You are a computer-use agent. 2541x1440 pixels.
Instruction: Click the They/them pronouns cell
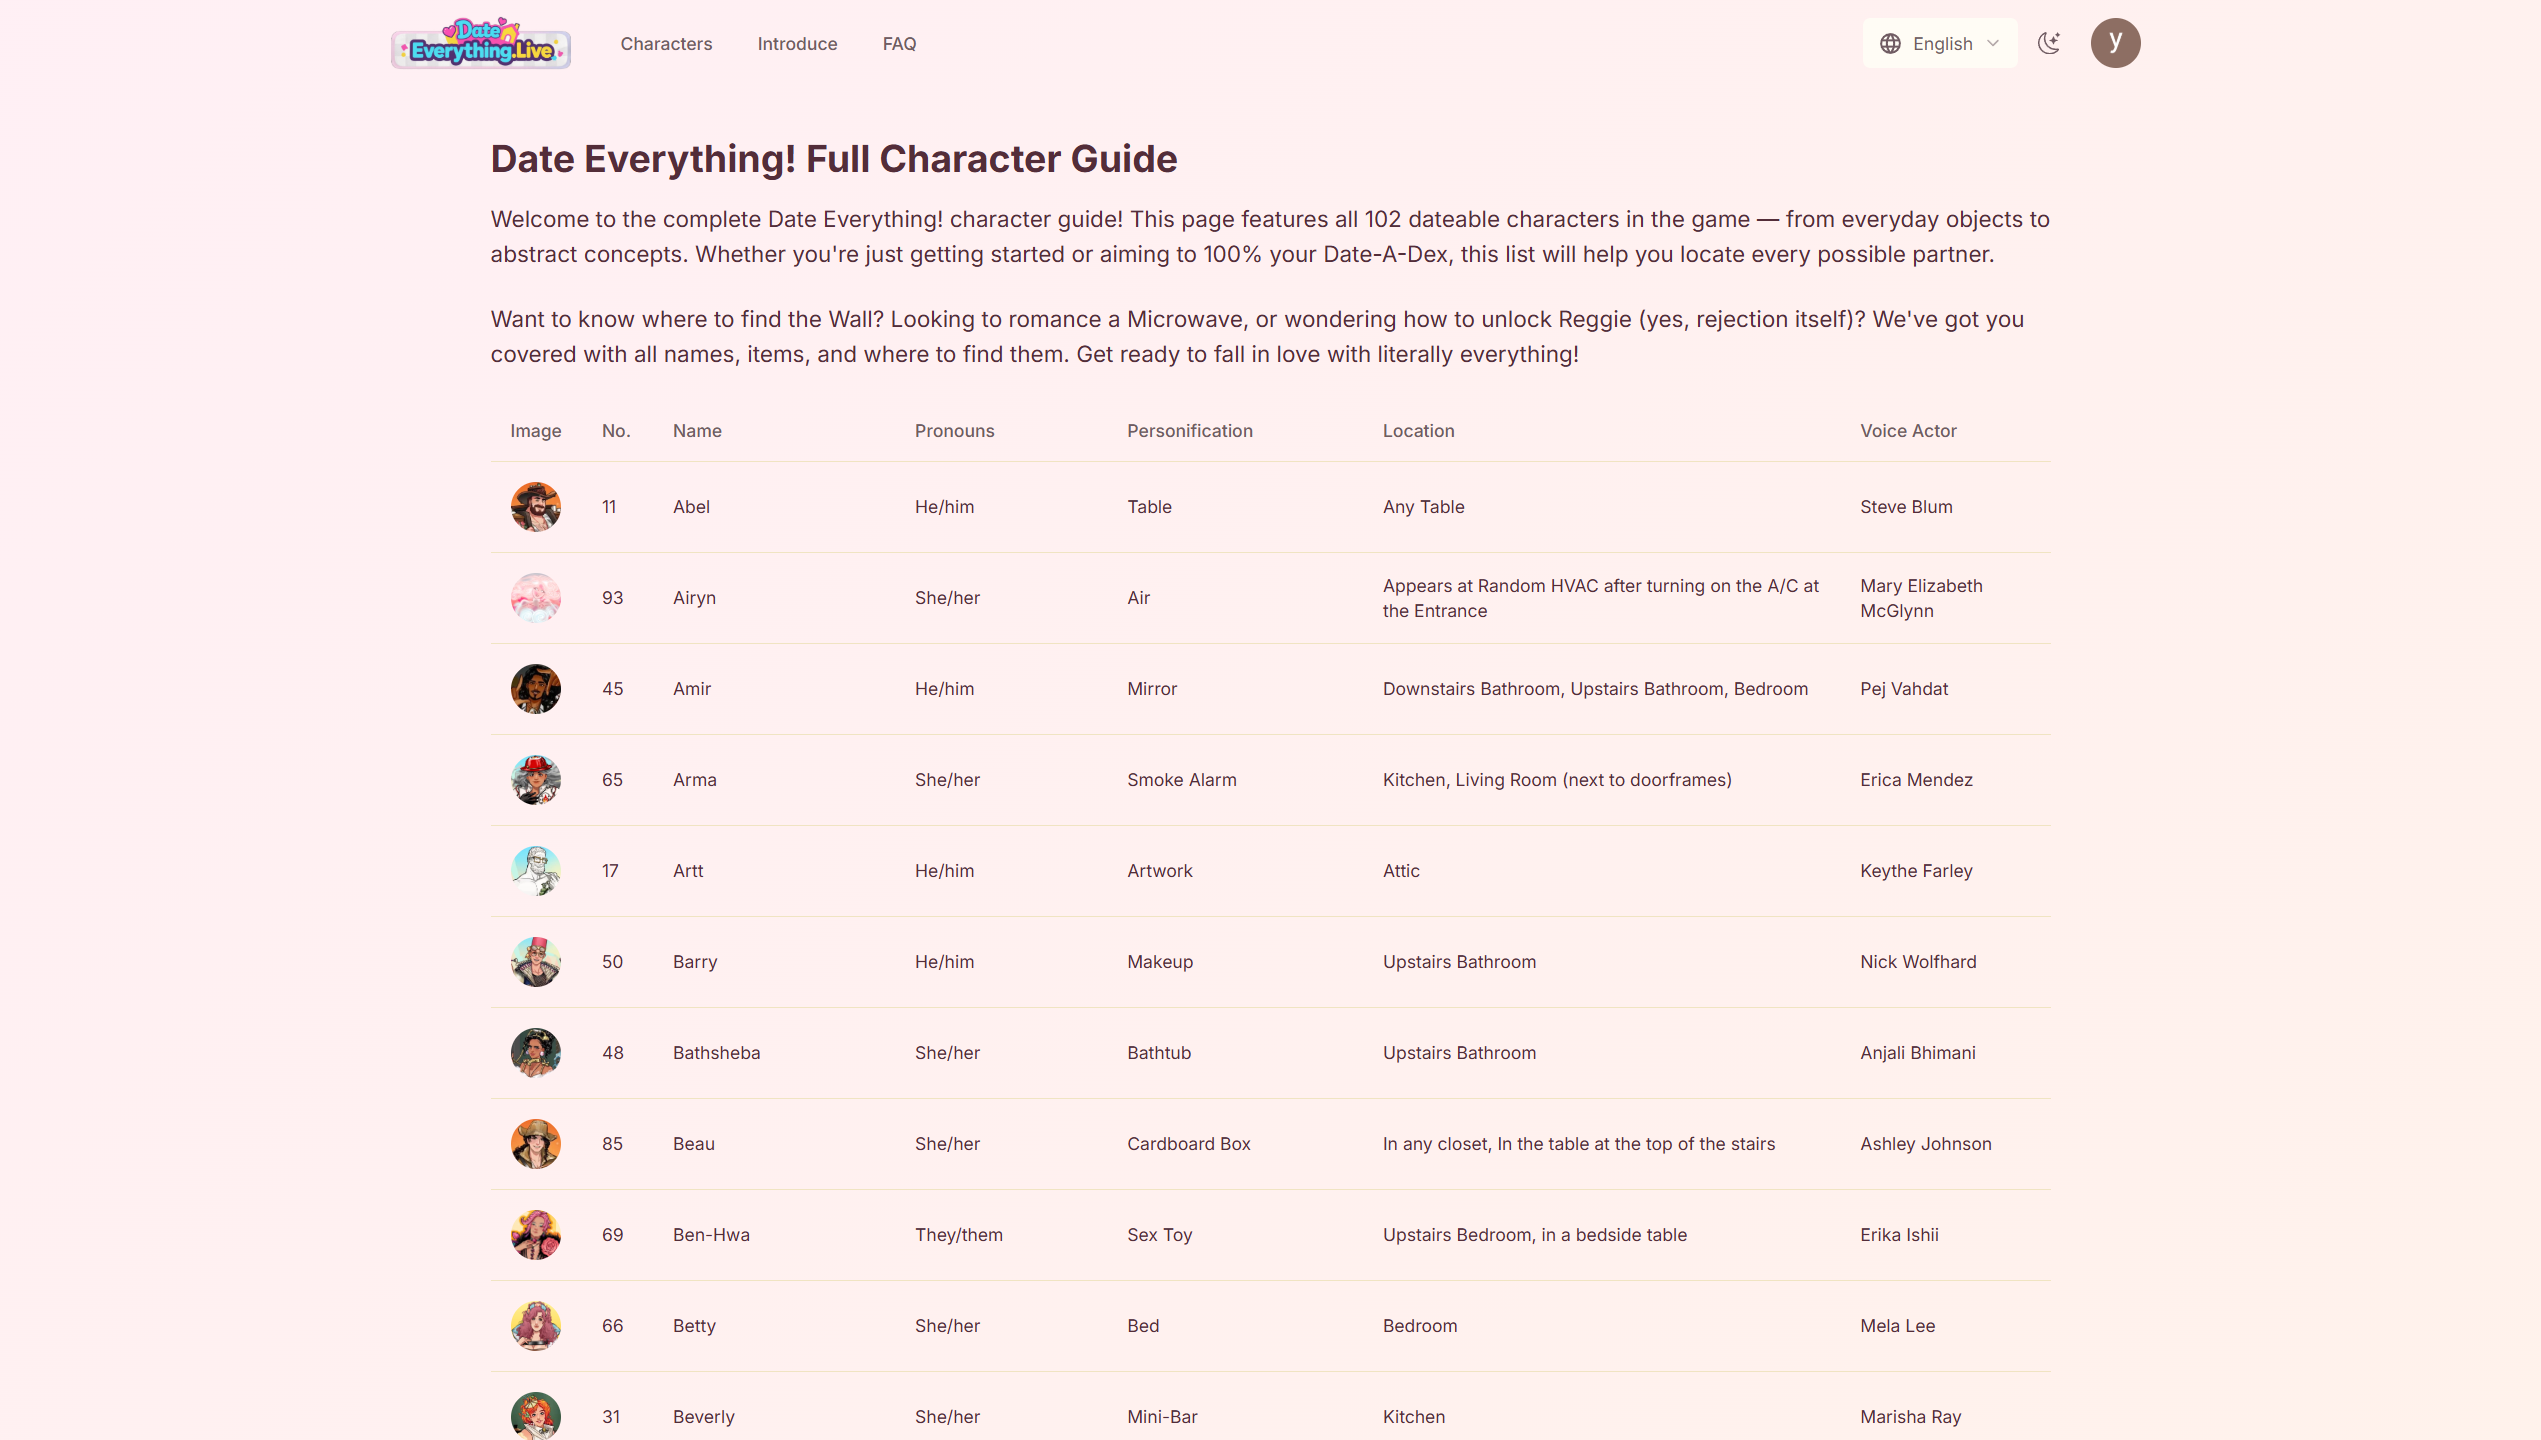click(x=958, y=1235)
